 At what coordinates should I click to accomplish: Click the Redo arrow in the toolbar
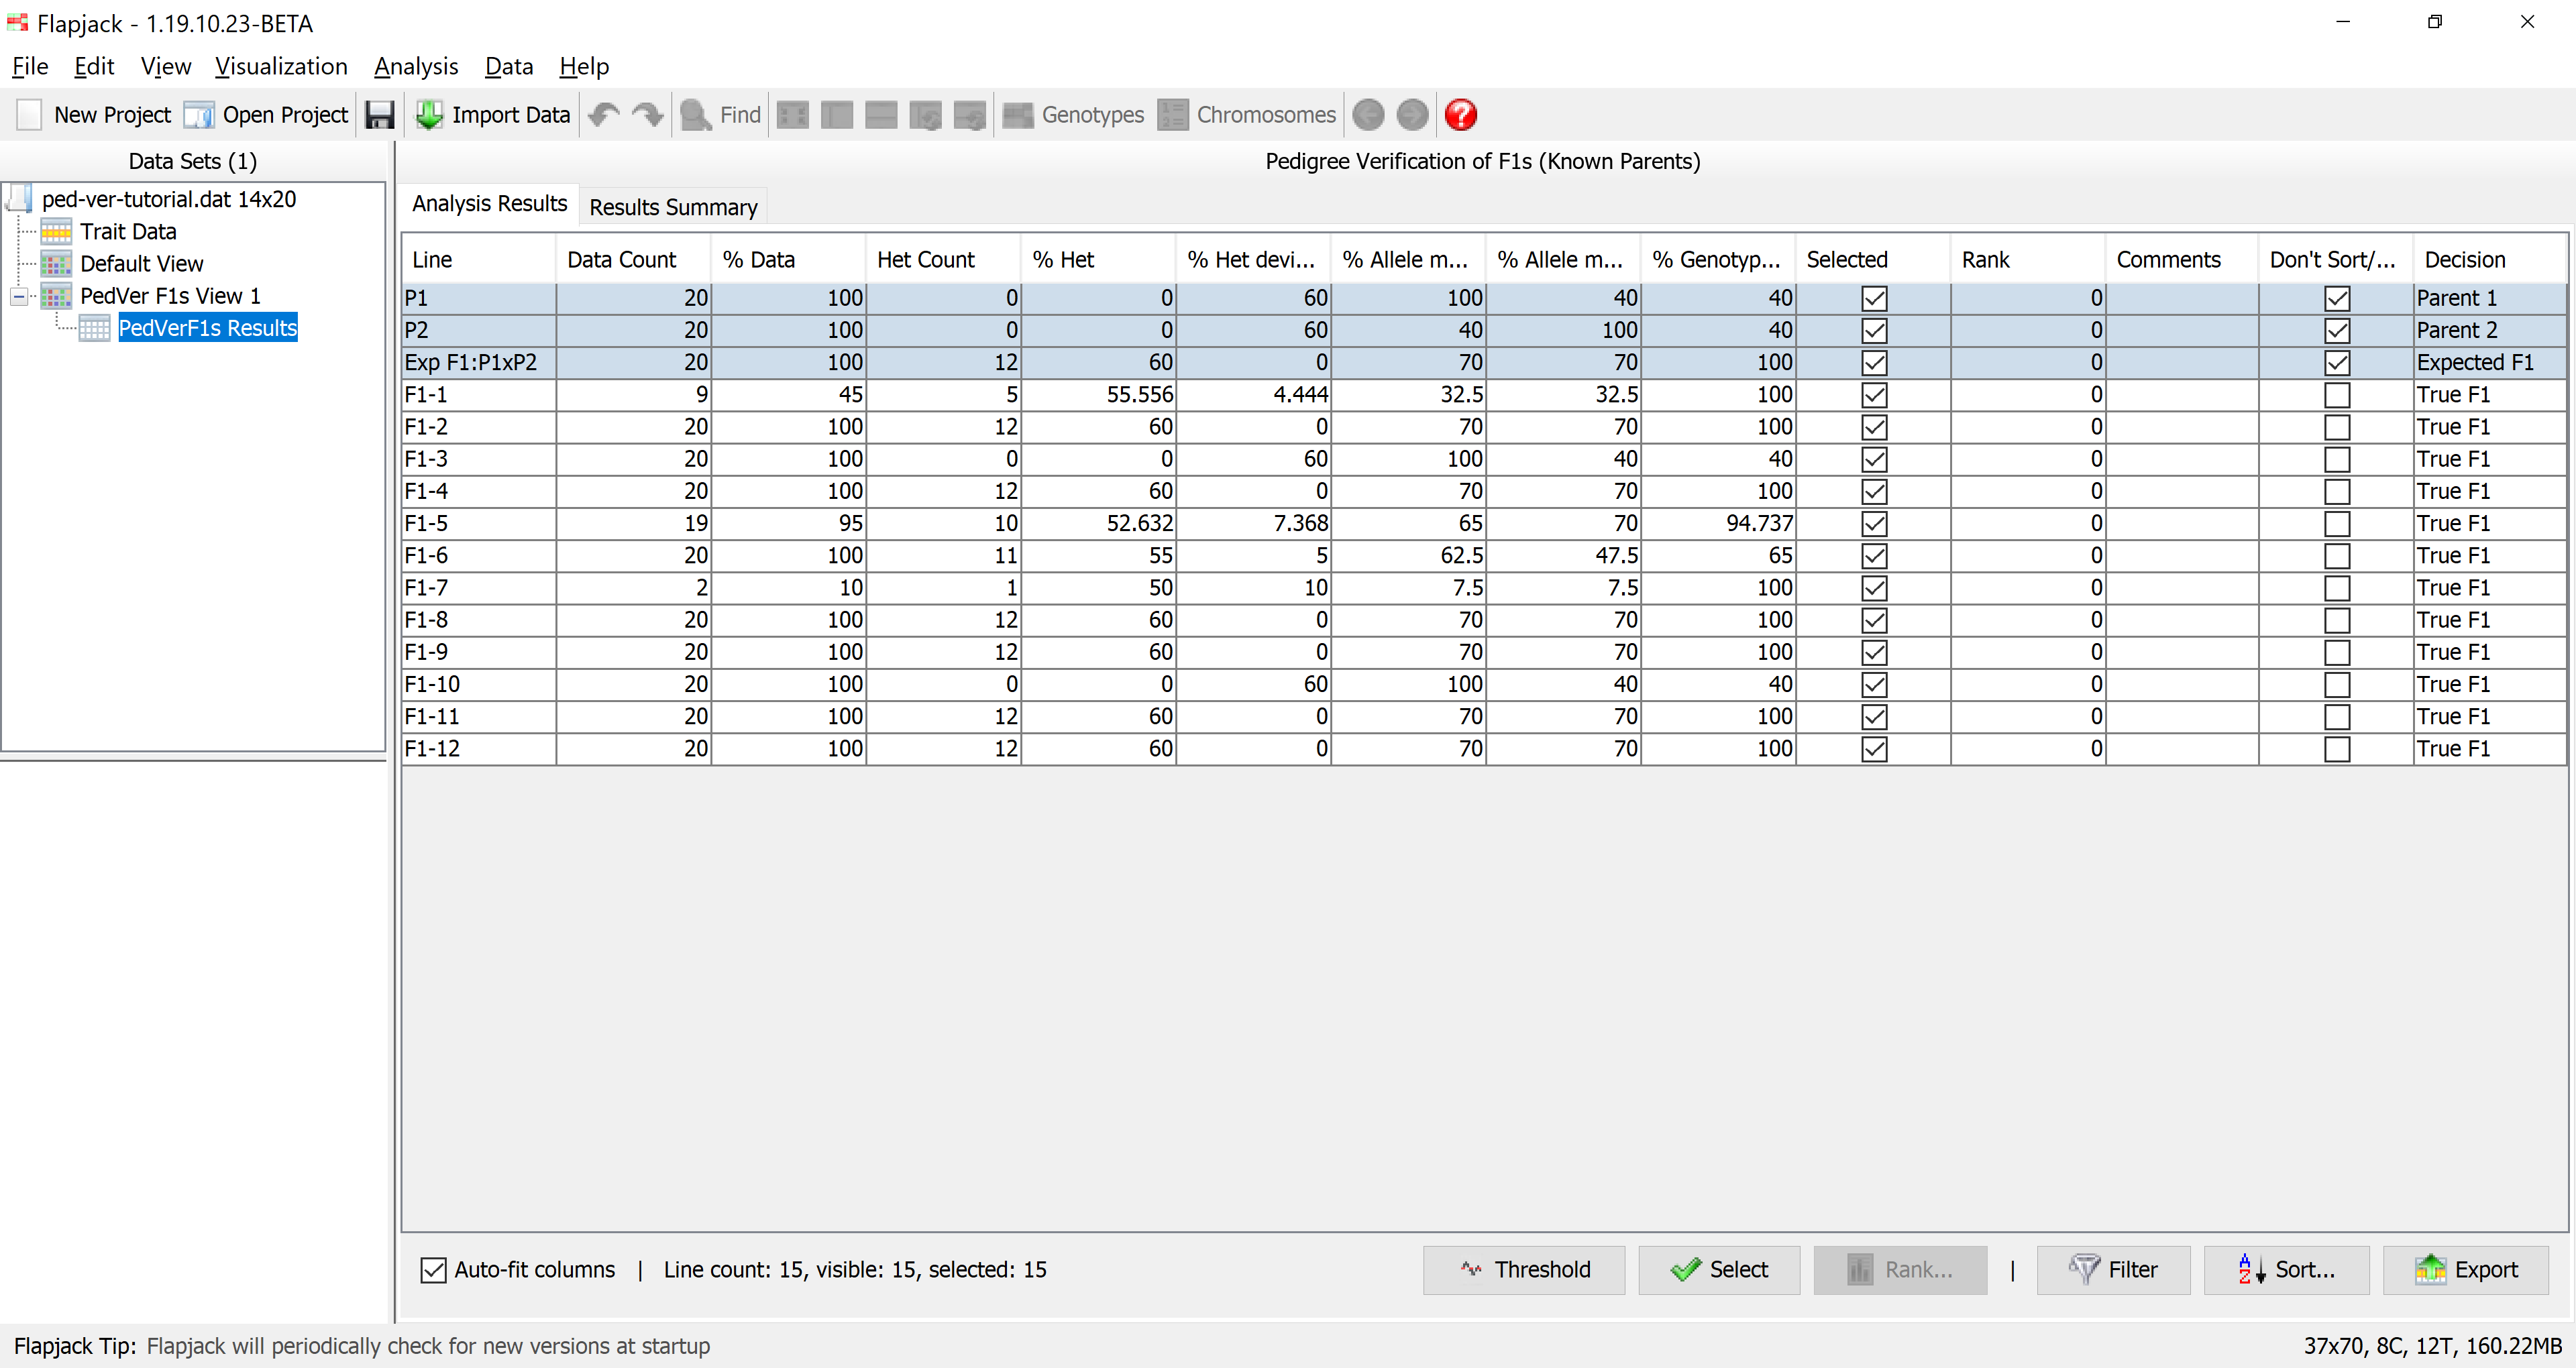point(648,115)
